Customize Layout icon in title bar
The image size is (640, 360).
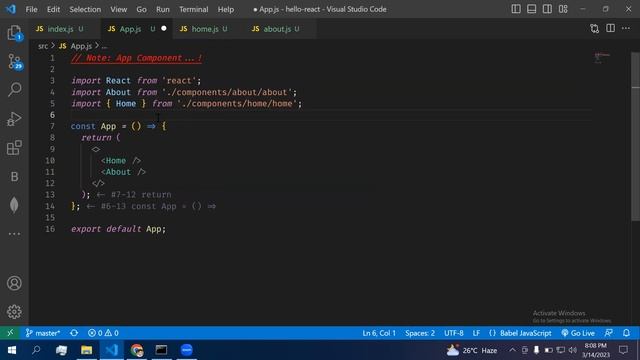pyautogui.click(x=563, y=9)
